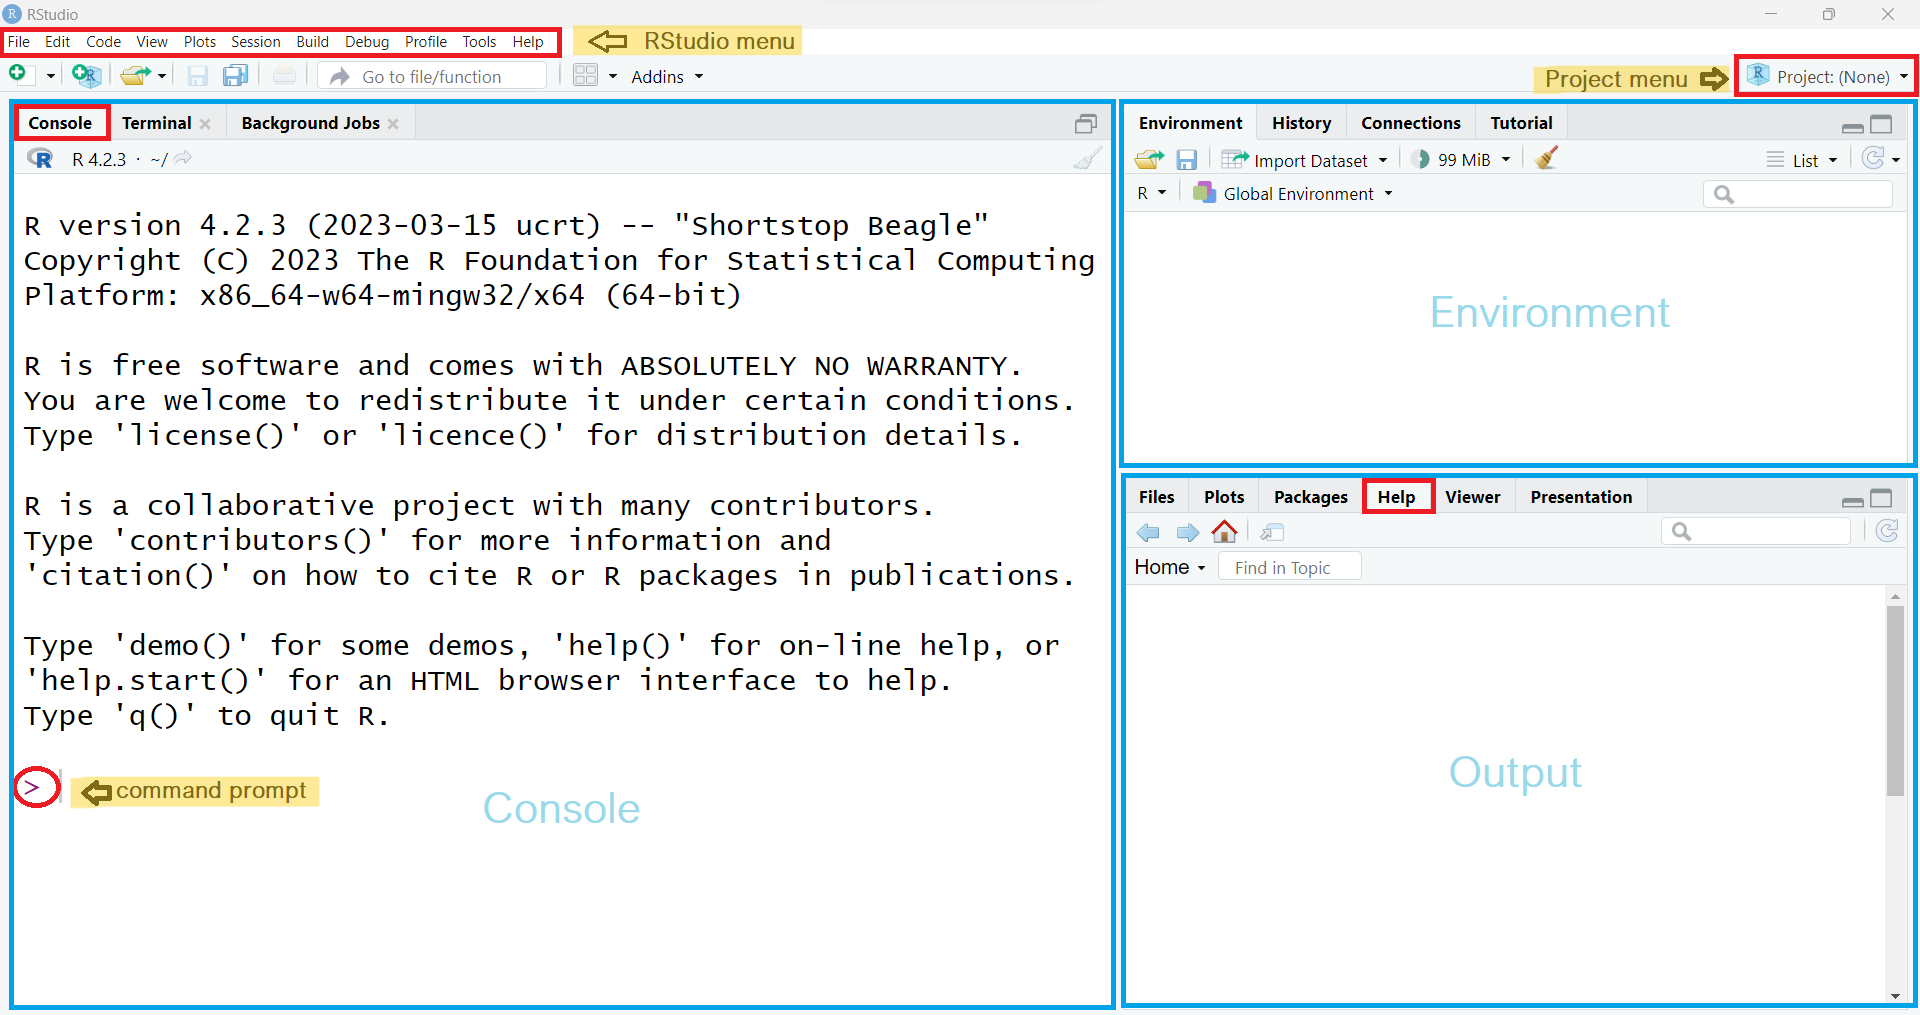This screenshot has width=1920, height=1015.
Task: Click the Open File folder icon
Action: pos(134,75)
